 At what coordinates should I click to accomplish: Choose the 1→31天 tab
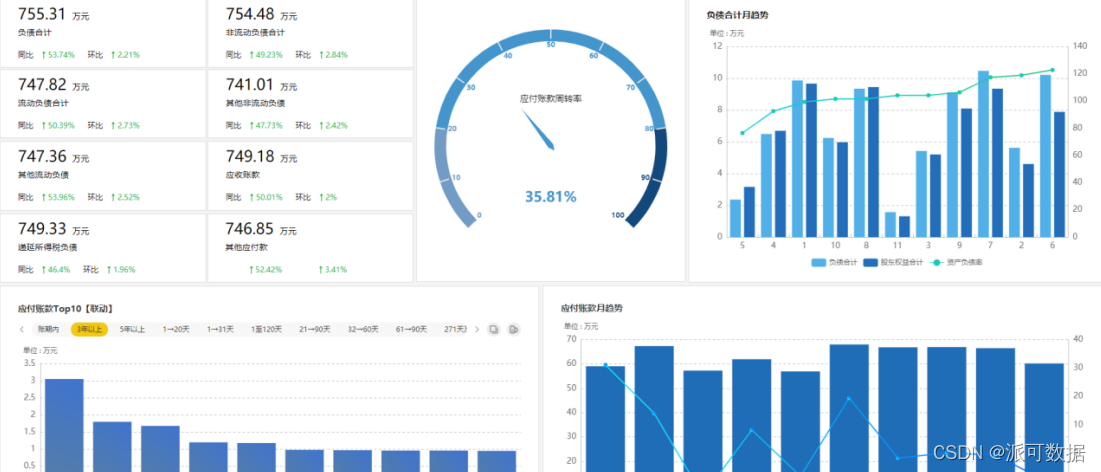tap(220, 329)
